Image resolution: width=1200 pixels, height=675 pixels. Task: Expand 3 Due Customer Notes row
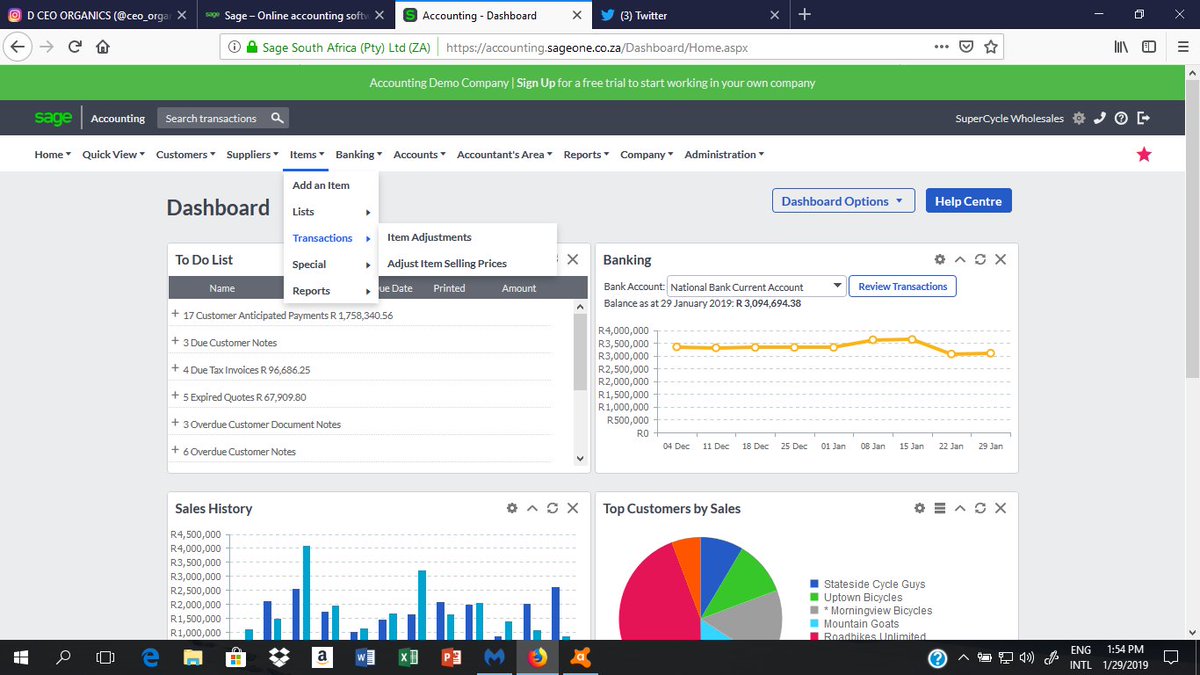click(175, 341)
